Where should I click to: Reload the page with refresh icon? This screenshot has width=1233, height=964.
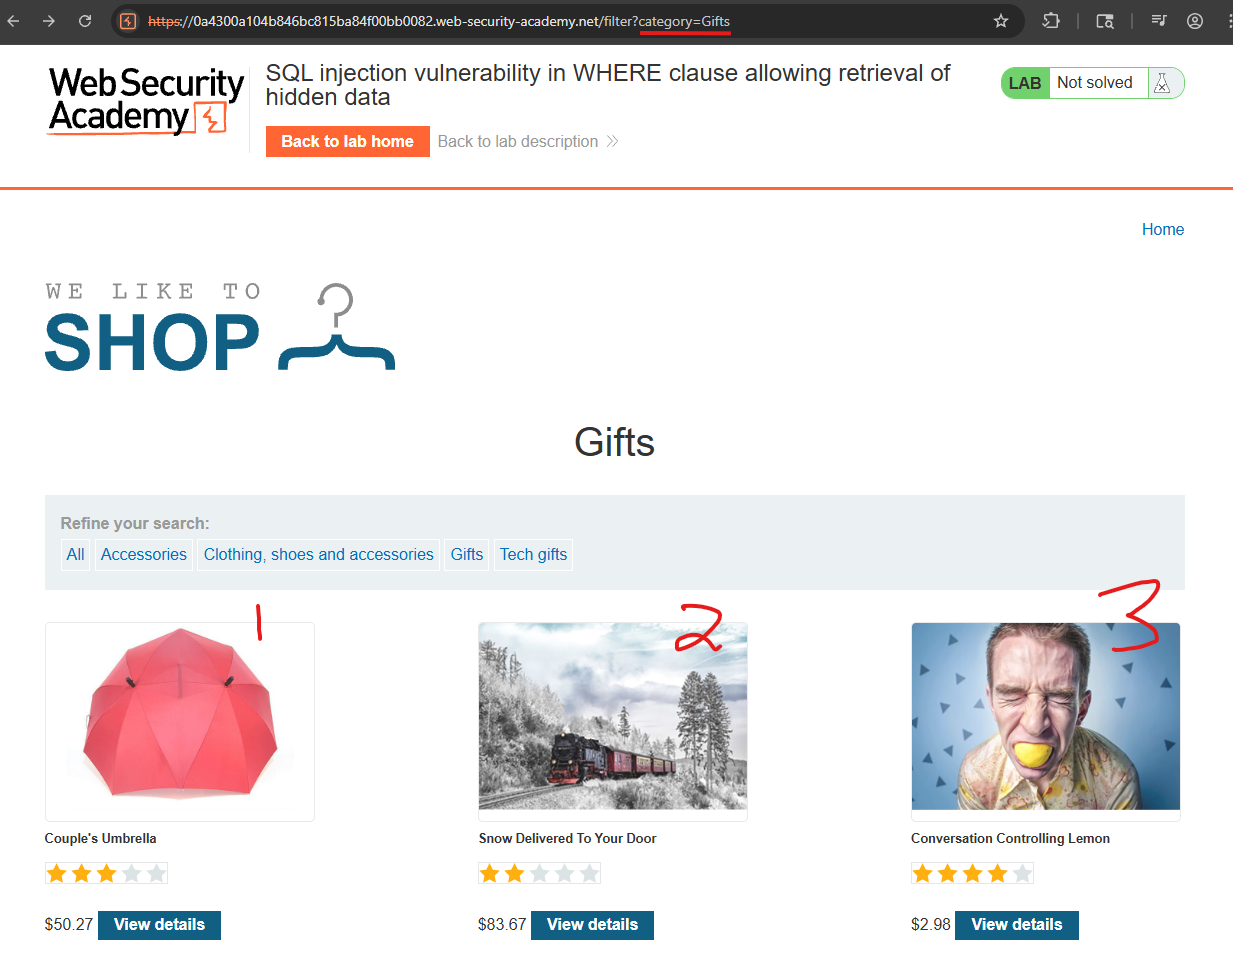click(x=85, y=21)
